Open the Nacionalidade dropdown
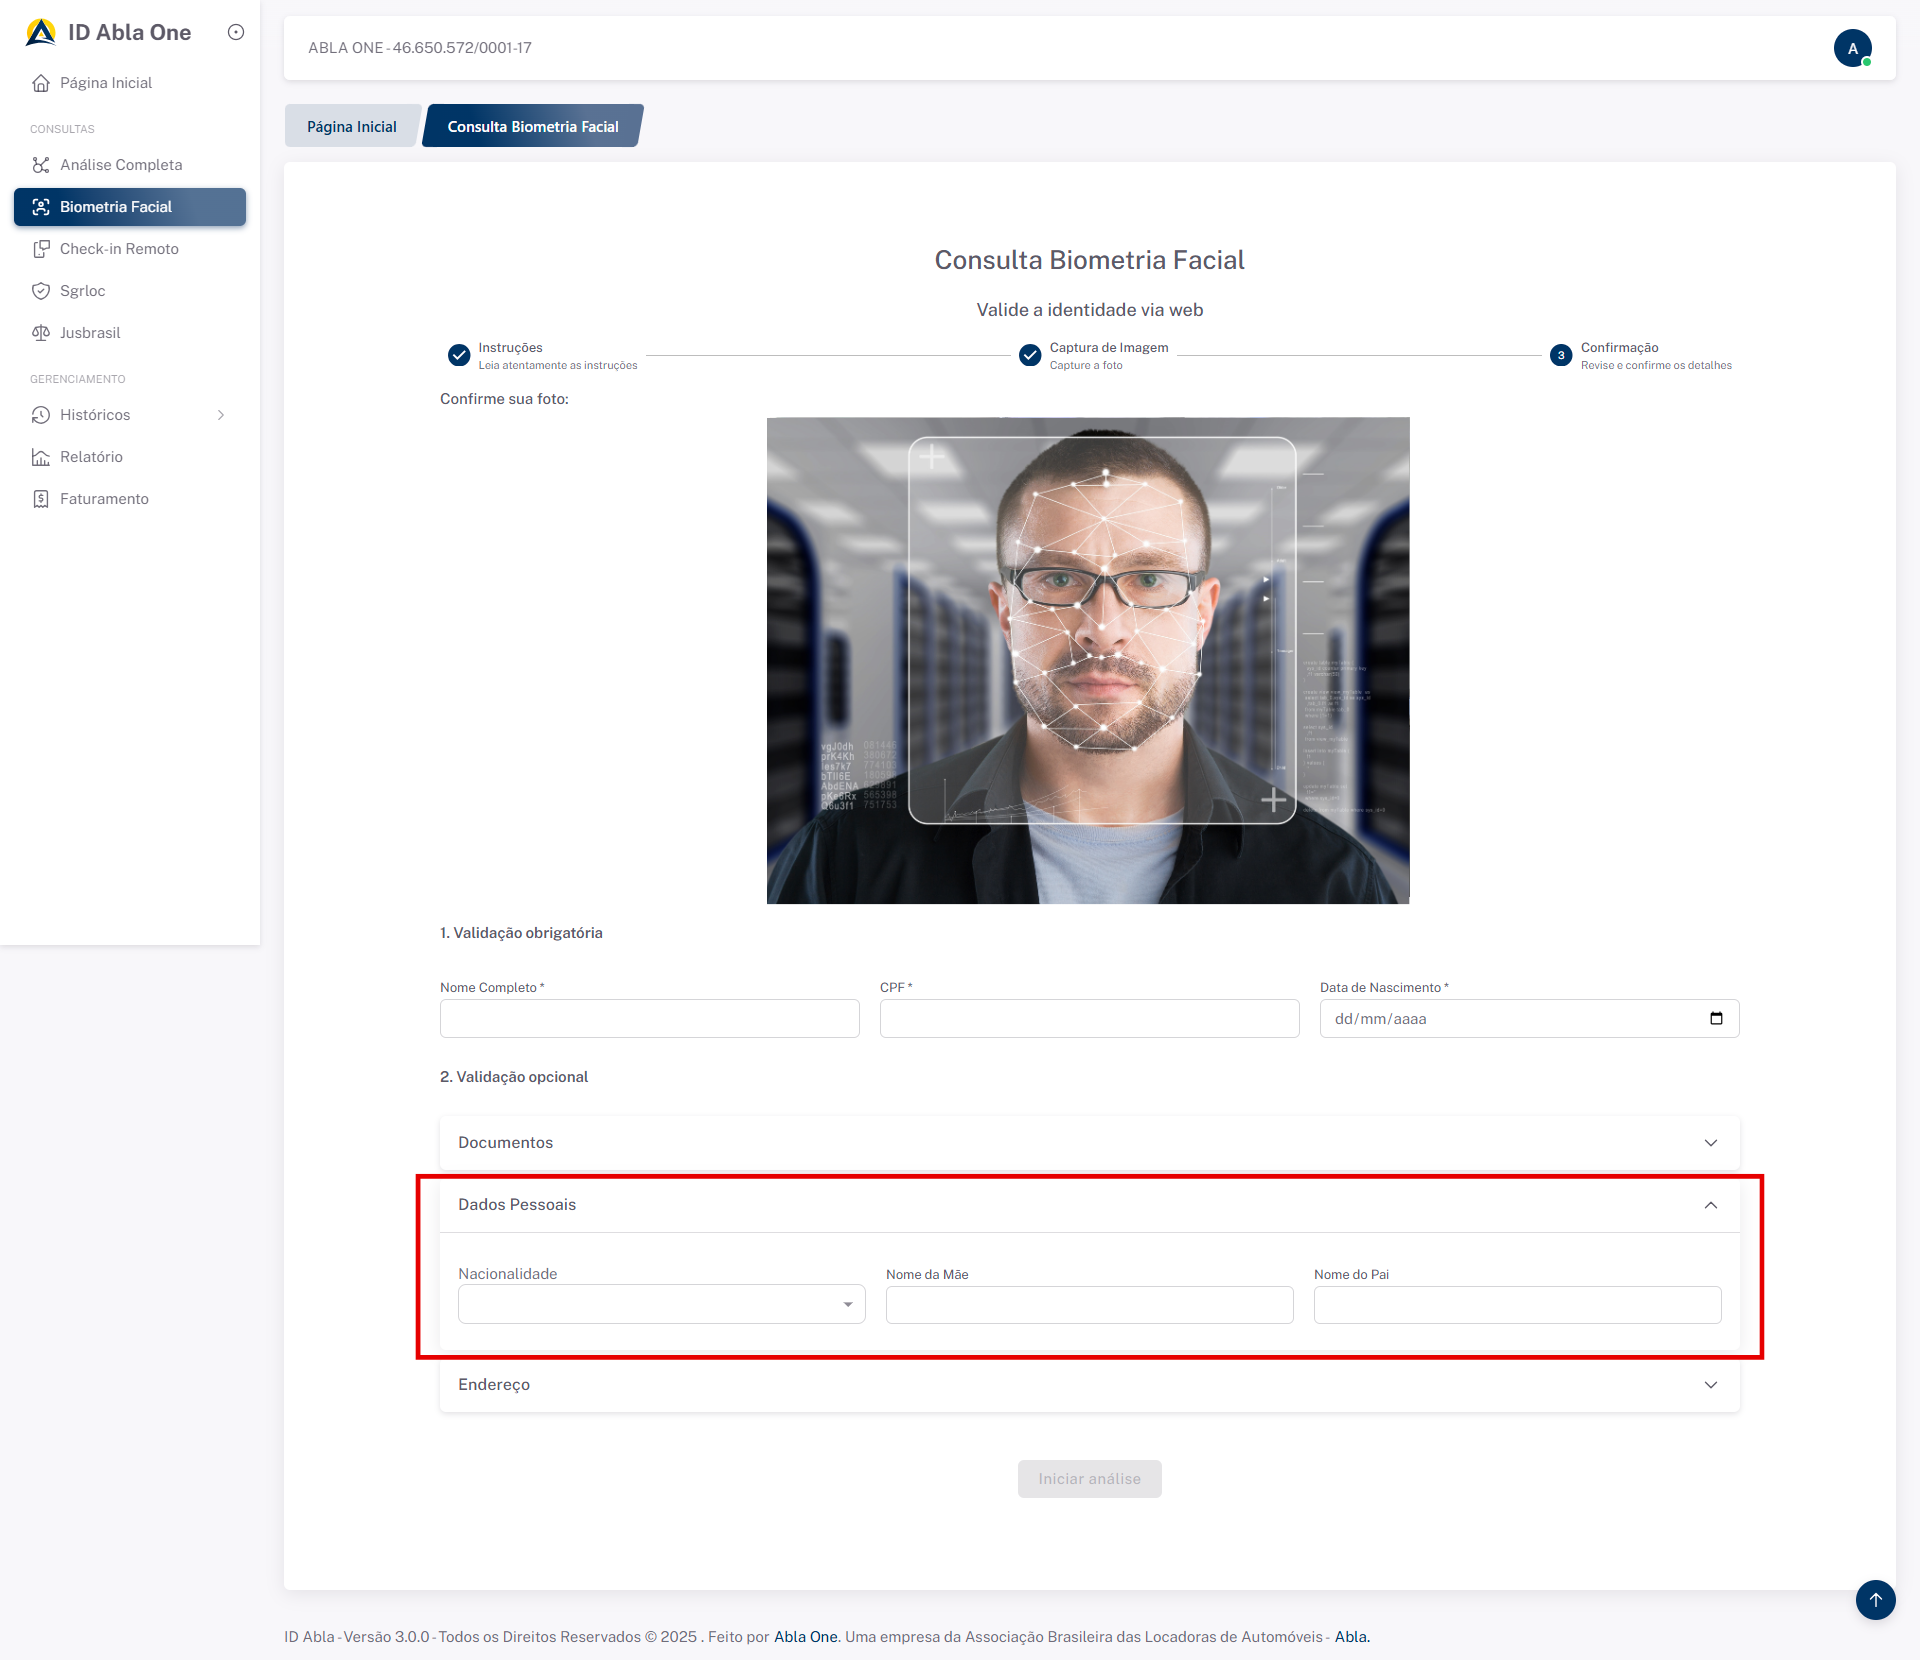 pyautogui.click(x=661, y=1304)
